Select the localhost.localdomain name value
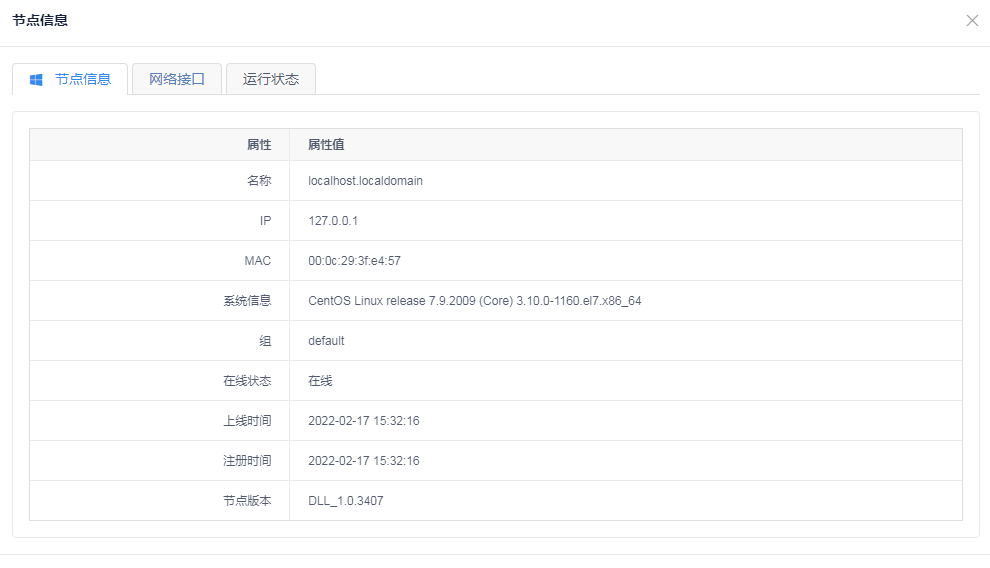Image resolution: width=990 pixels, height=568 pixels. click(365, 181)
